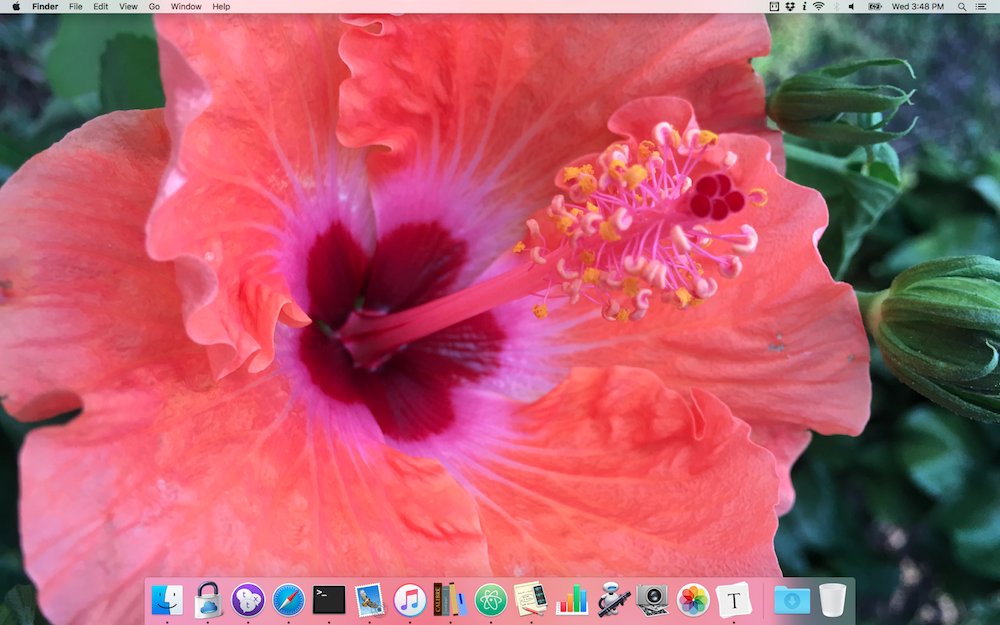Show the battery status menu
Viewport: 1000px width, 625px height.
pyautogui.click(x=875, y=6)
